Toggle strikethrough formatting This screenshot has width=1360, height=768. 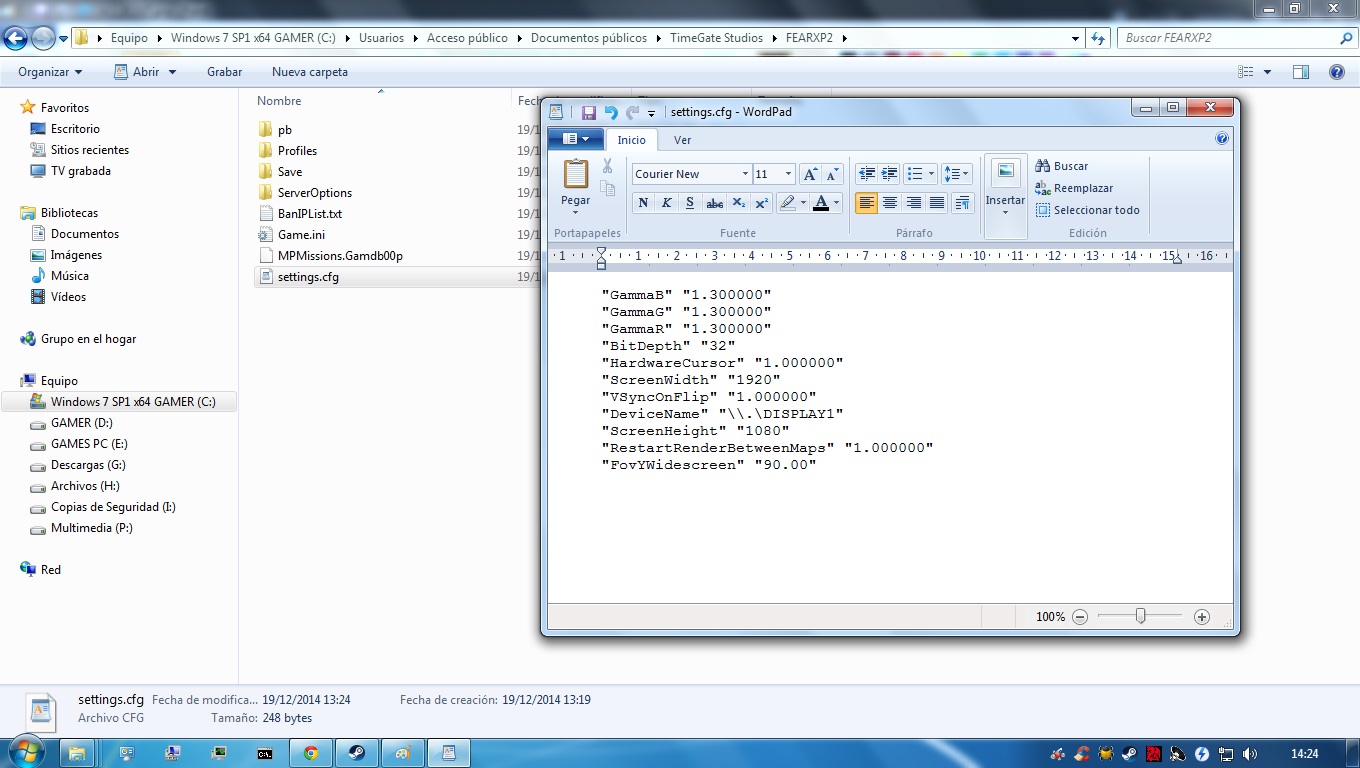tap(714, 203)
